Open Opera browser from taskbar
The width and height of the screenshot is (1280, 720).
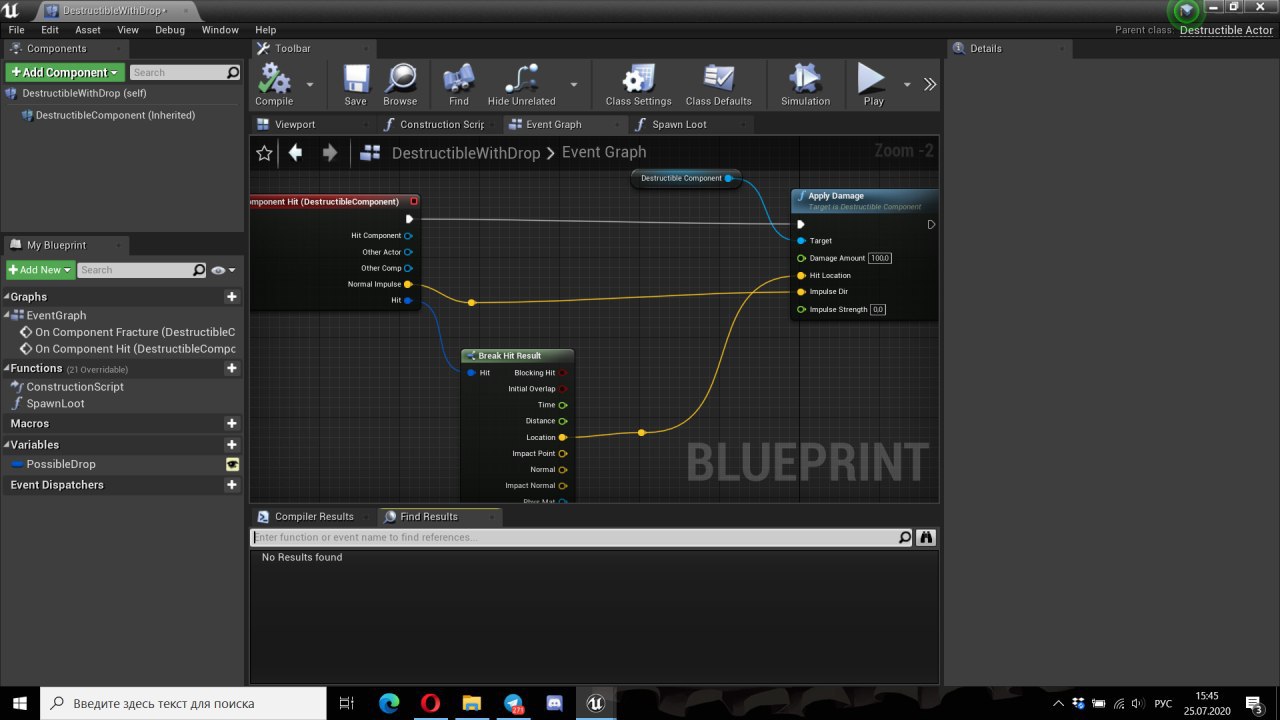[430, 703]
